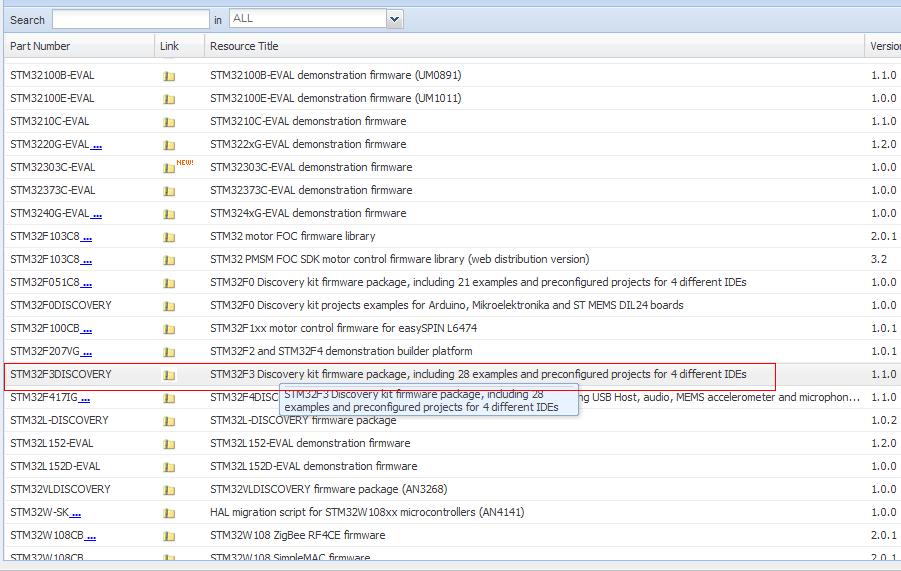The width and height of the screenshot is (901, 571).
Task: Select 'STM32L152-EVAL demonstration firmware' title
Action: 310,443
